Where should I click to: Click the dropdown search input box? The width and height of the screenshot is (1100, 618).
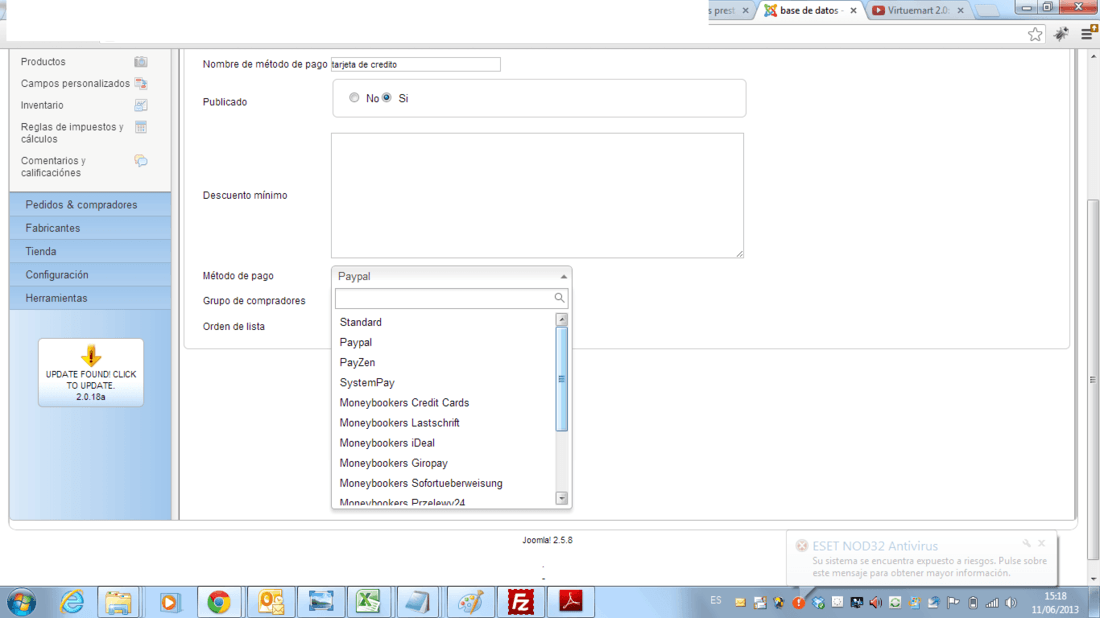pyautogui.click(x=451, y=298)
